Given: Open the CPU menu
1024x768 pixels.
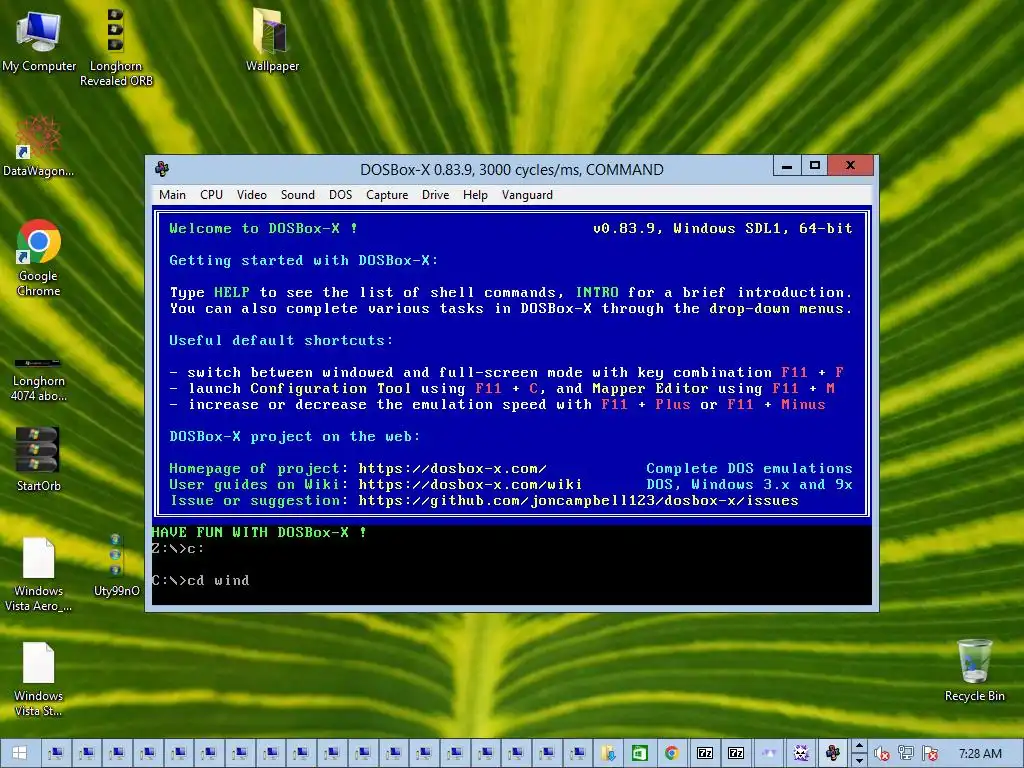Looking at the screenshot, I should point(212,195).
